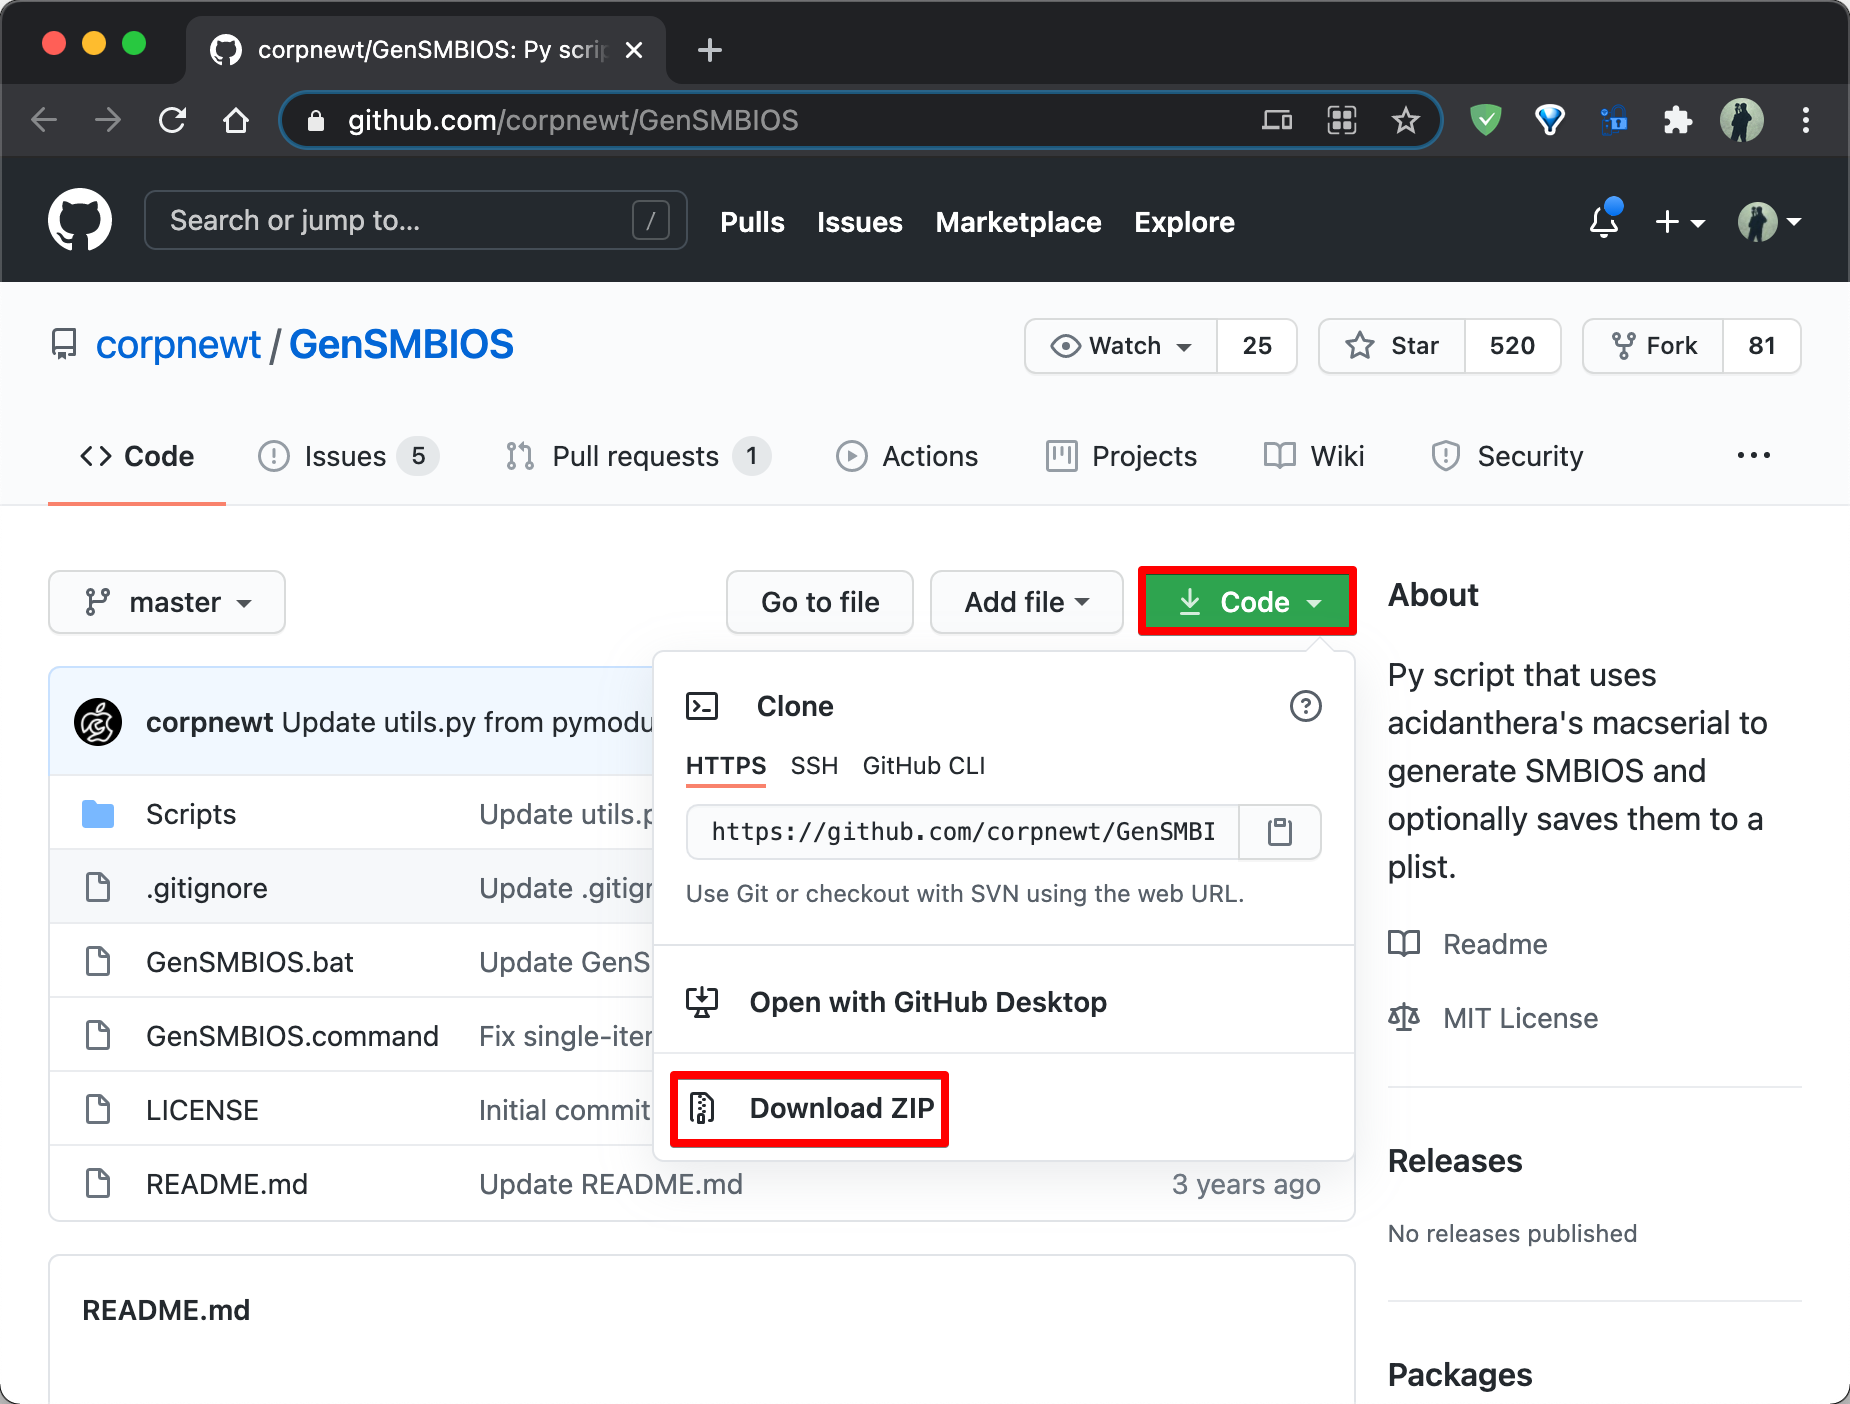
Task: Click Issues in the top navigation
Action: point(860,222)
